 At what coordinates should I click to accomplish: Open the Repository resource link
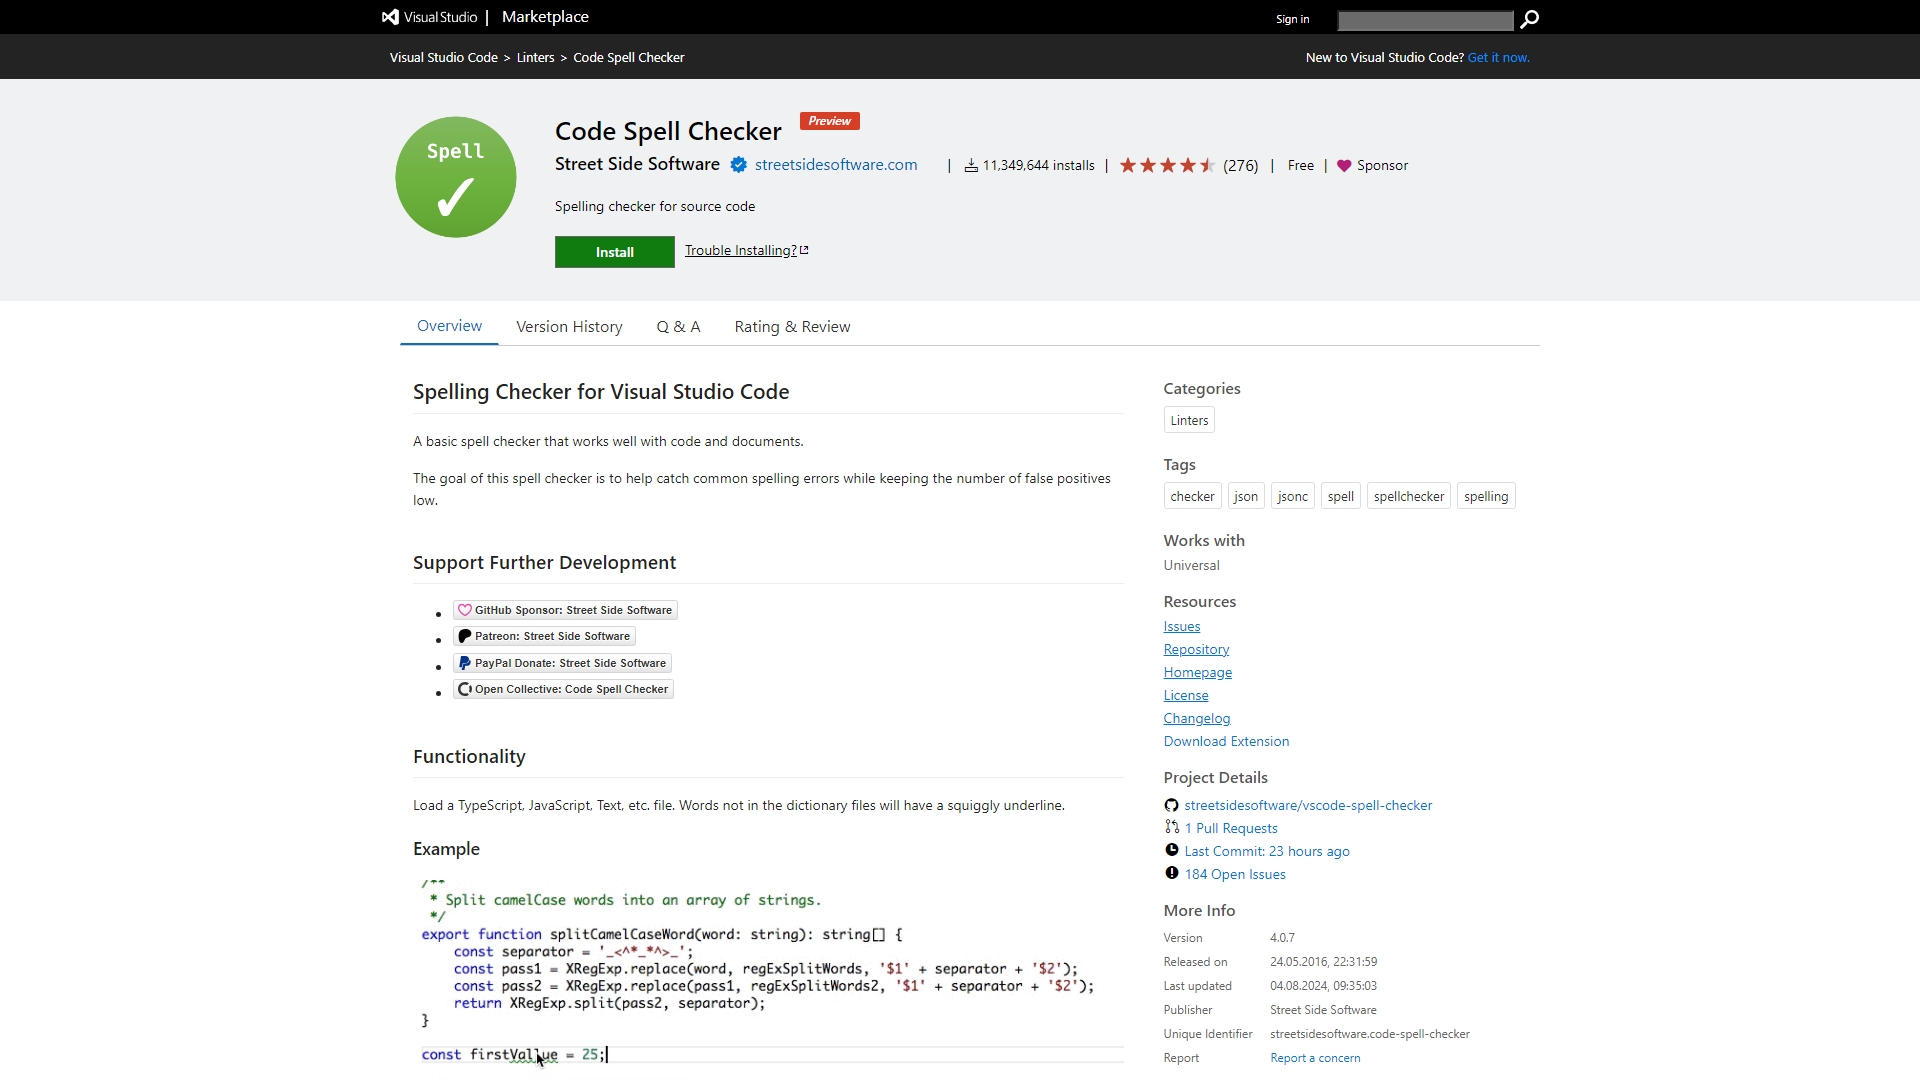tap(1196, 649)
